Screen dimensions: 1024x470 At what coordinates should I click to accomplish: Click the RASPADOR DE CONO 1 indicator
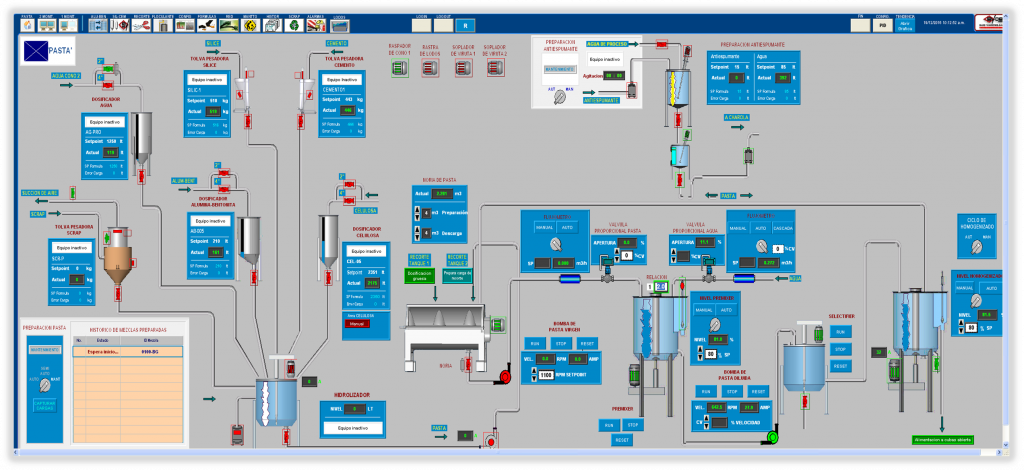click(400, 66)
